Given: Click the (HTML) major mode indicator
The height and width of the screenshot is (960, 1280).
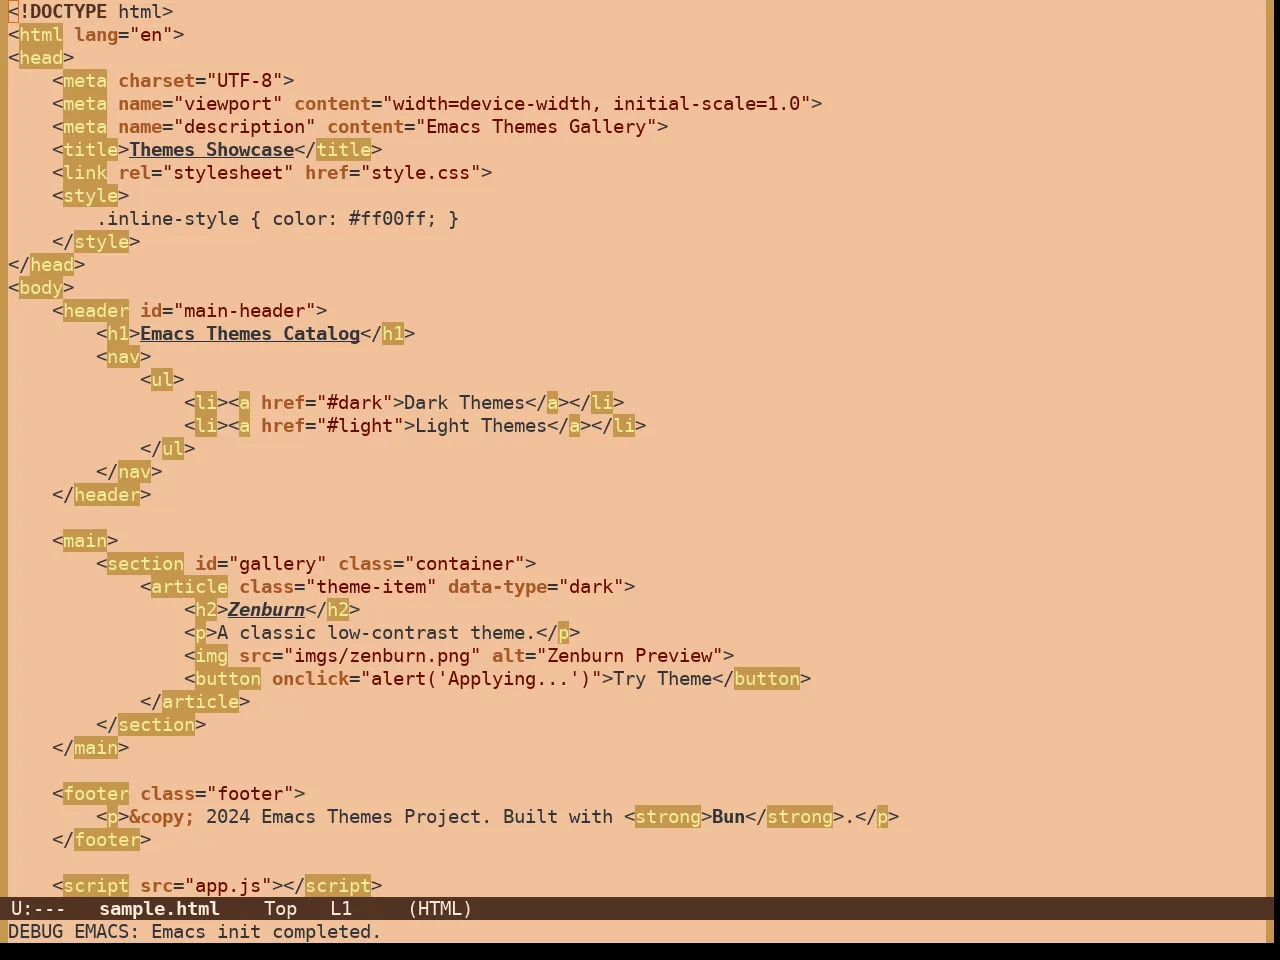Looking at the screenshot, I should 440,909.
